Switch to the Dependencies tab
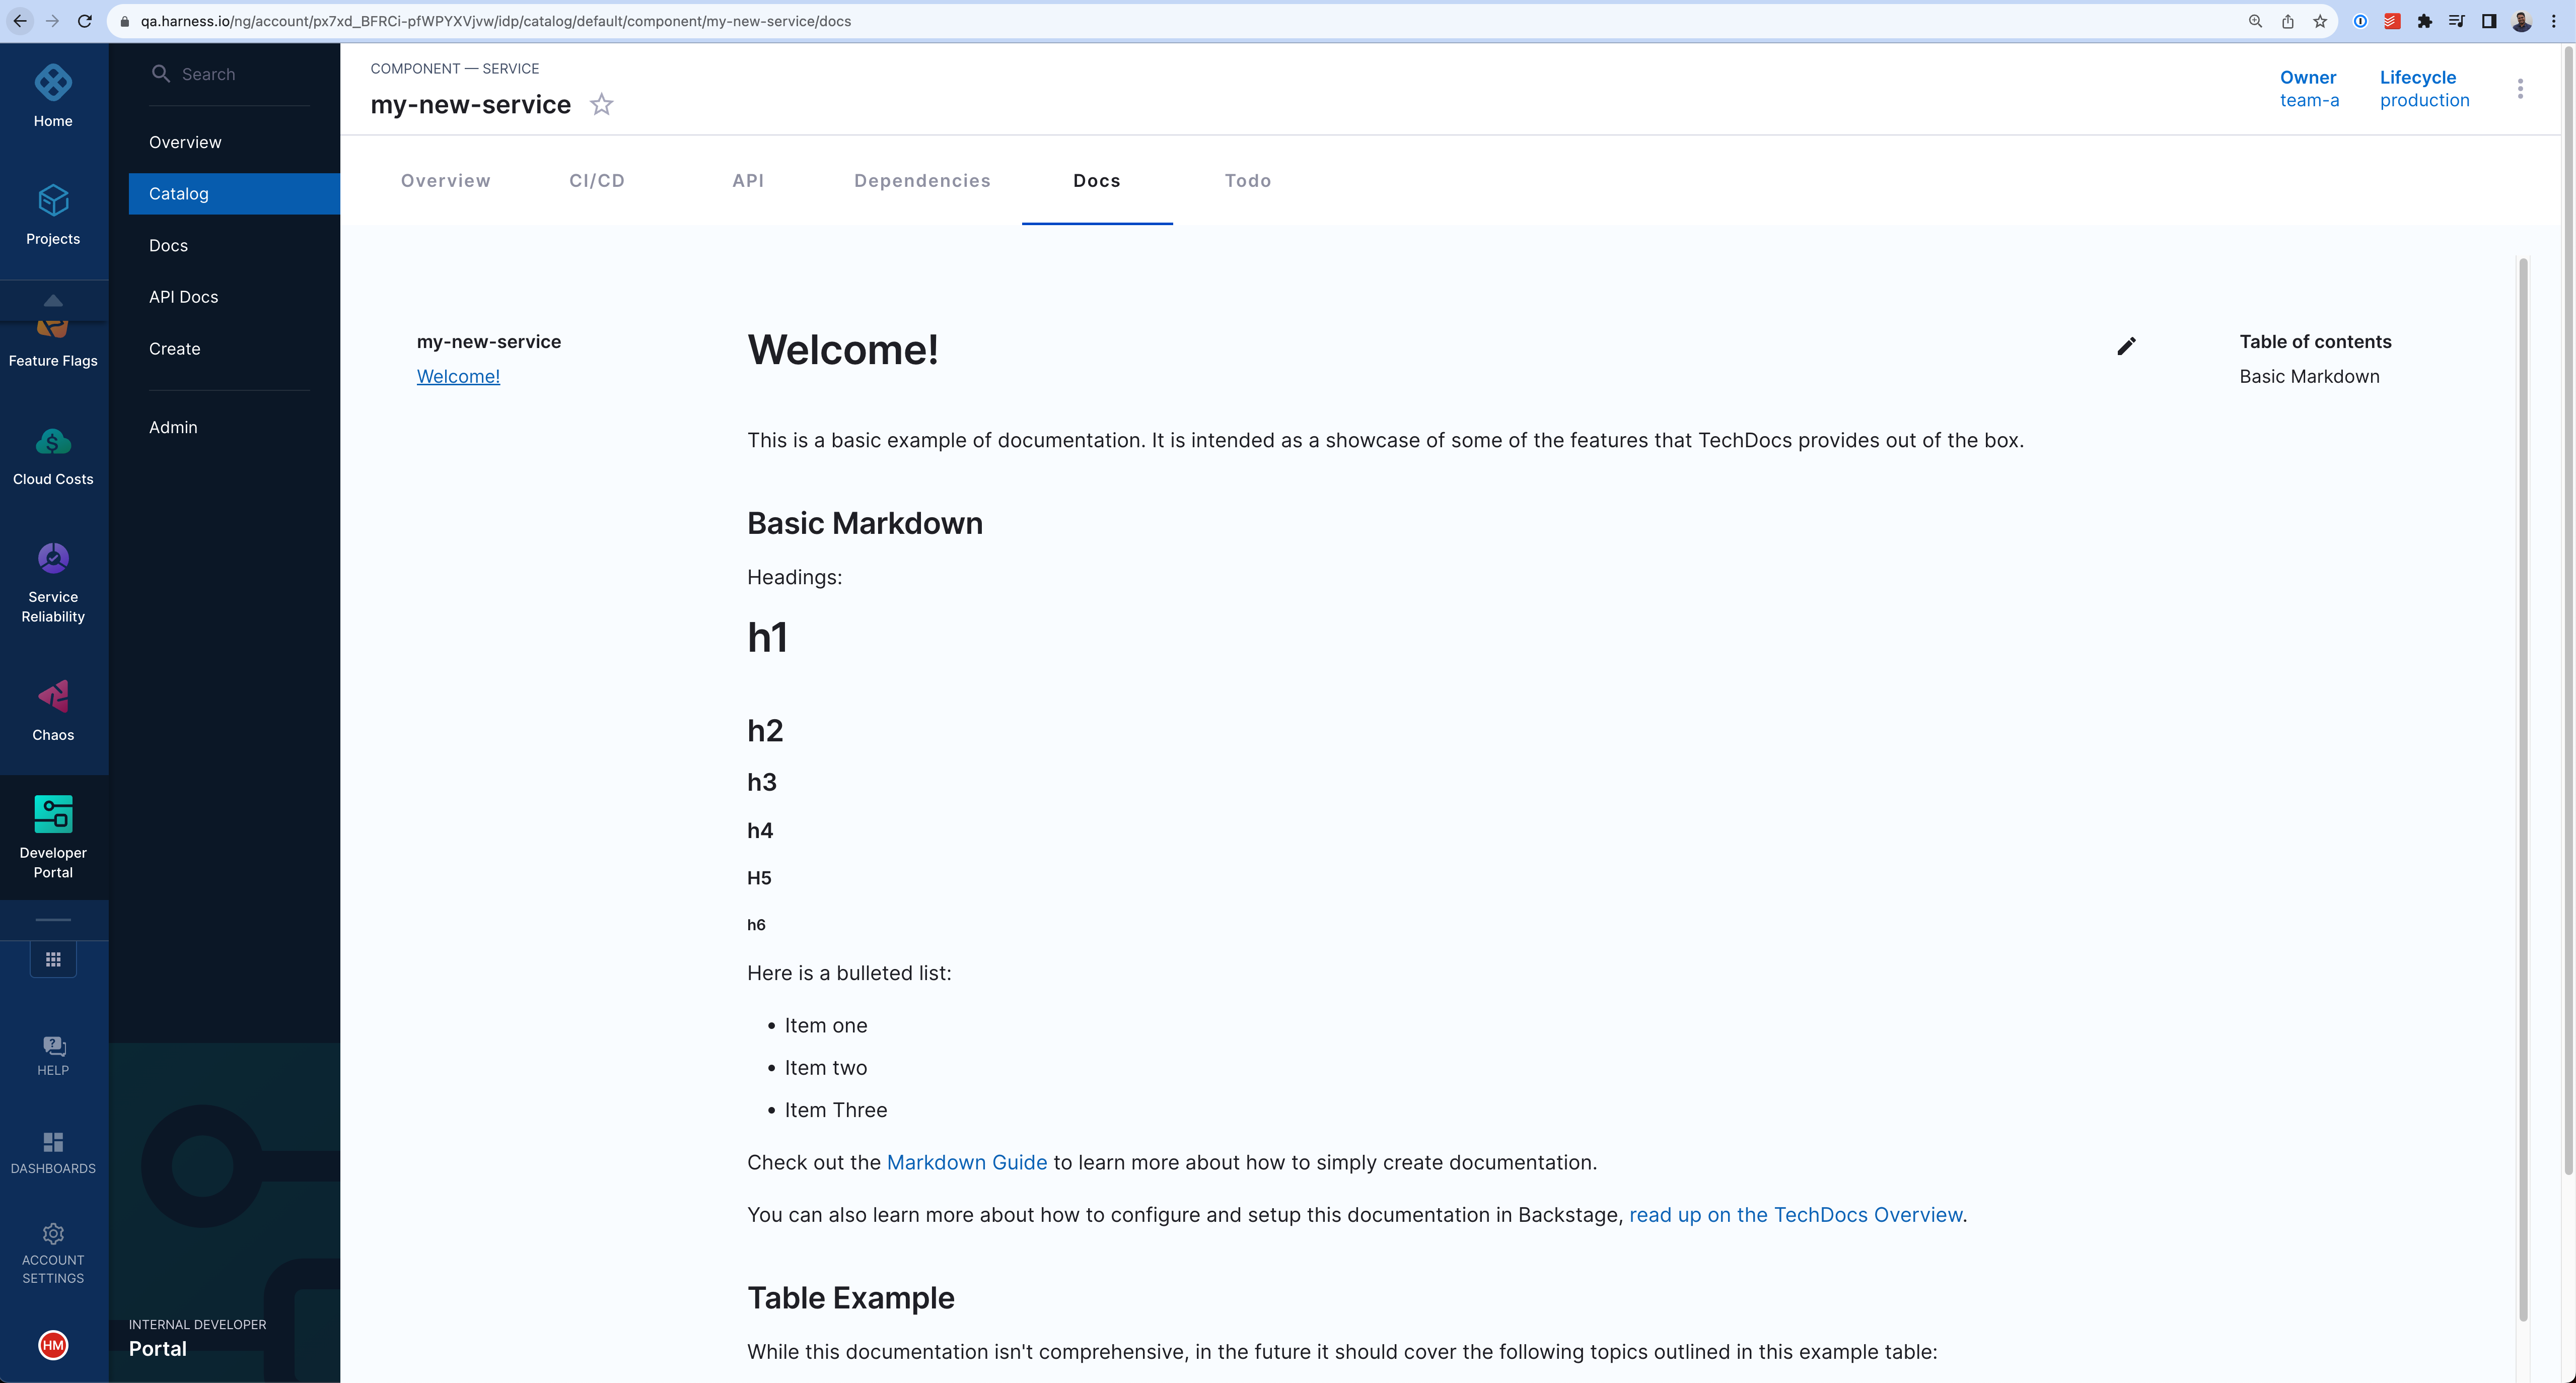The height and width of the screenshot is (1383, 2576). coord(922,181)
